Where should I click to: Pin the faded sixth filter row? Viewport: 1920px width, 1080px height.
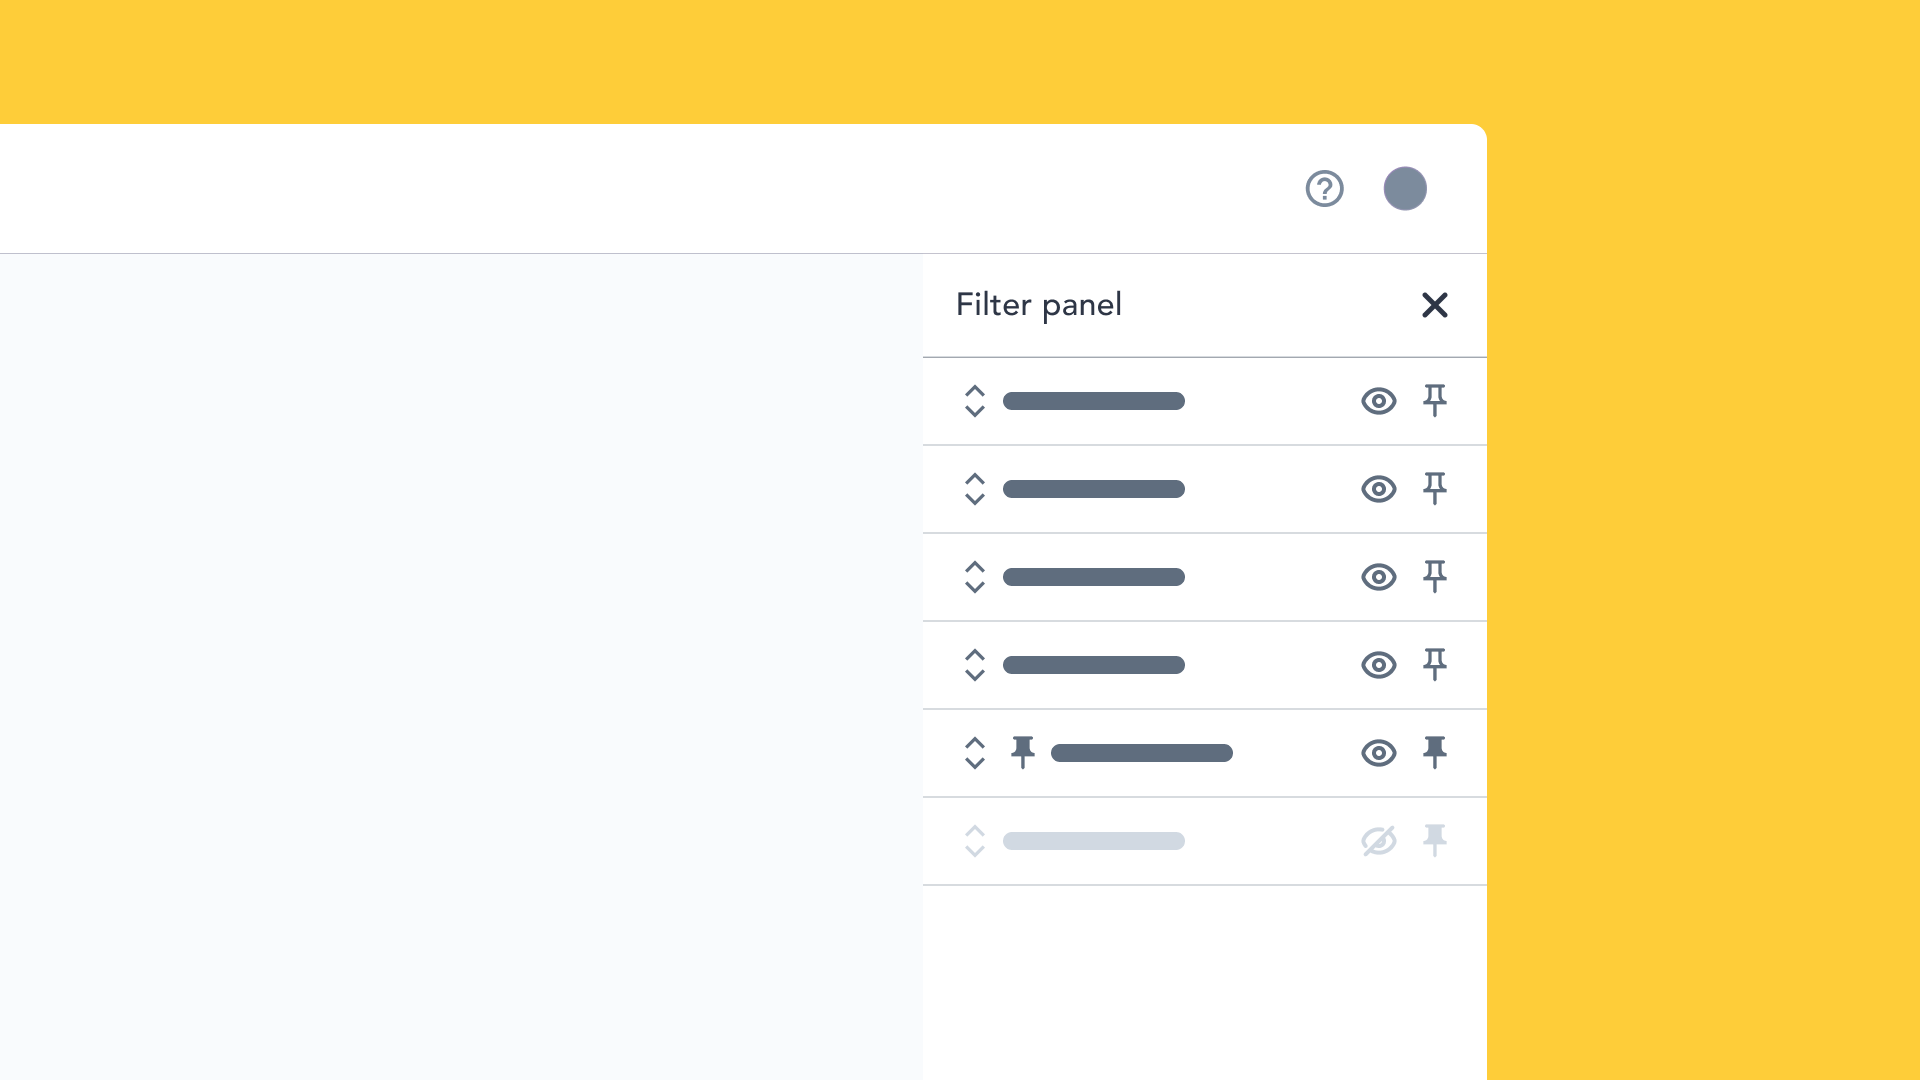click(x=1434, y=840)
